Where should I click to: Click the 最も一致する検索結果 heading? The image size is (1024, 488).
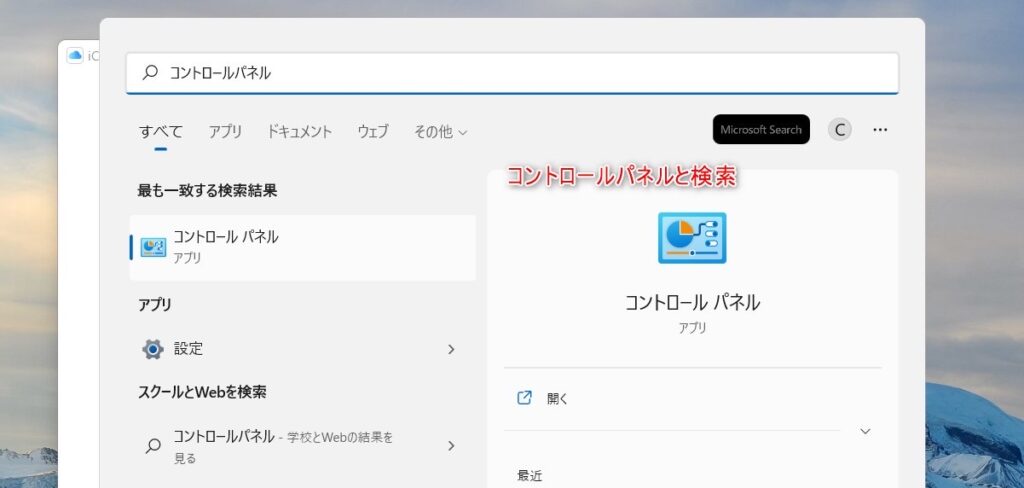[x=207, y=191]
